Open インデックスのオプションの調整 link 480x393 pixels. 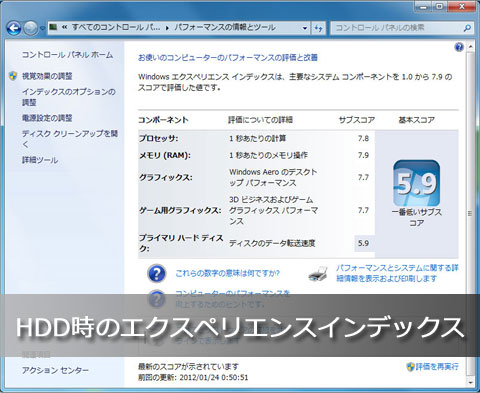click(69, 97)
